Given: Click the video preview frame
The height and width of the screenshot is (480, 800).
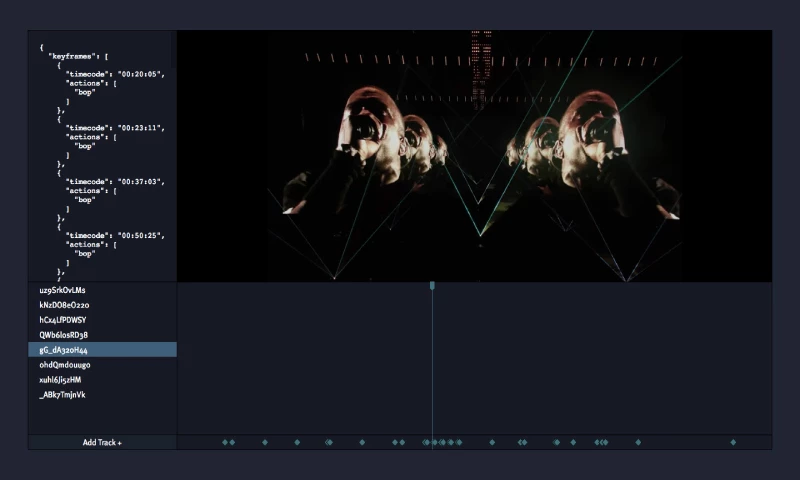Looking at the screenshot, I should point(475,155).
